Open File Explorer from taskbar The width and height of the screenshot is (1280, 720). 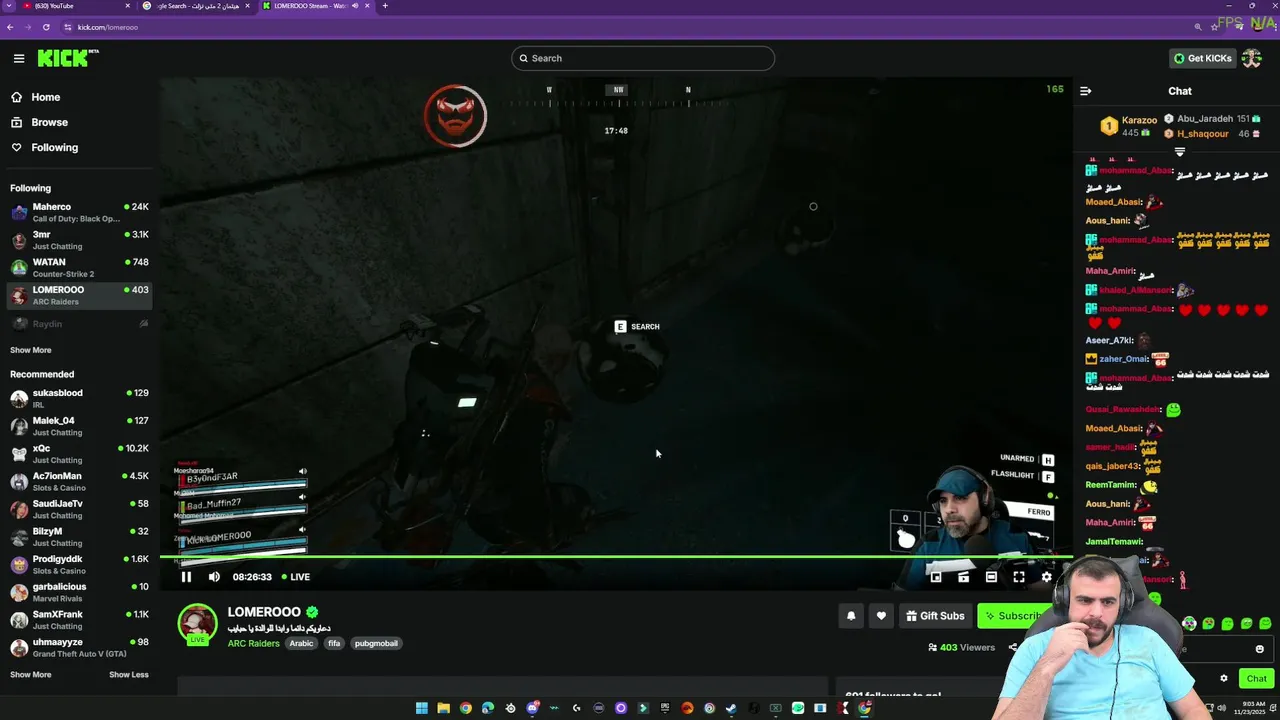(x=444, y=708)
